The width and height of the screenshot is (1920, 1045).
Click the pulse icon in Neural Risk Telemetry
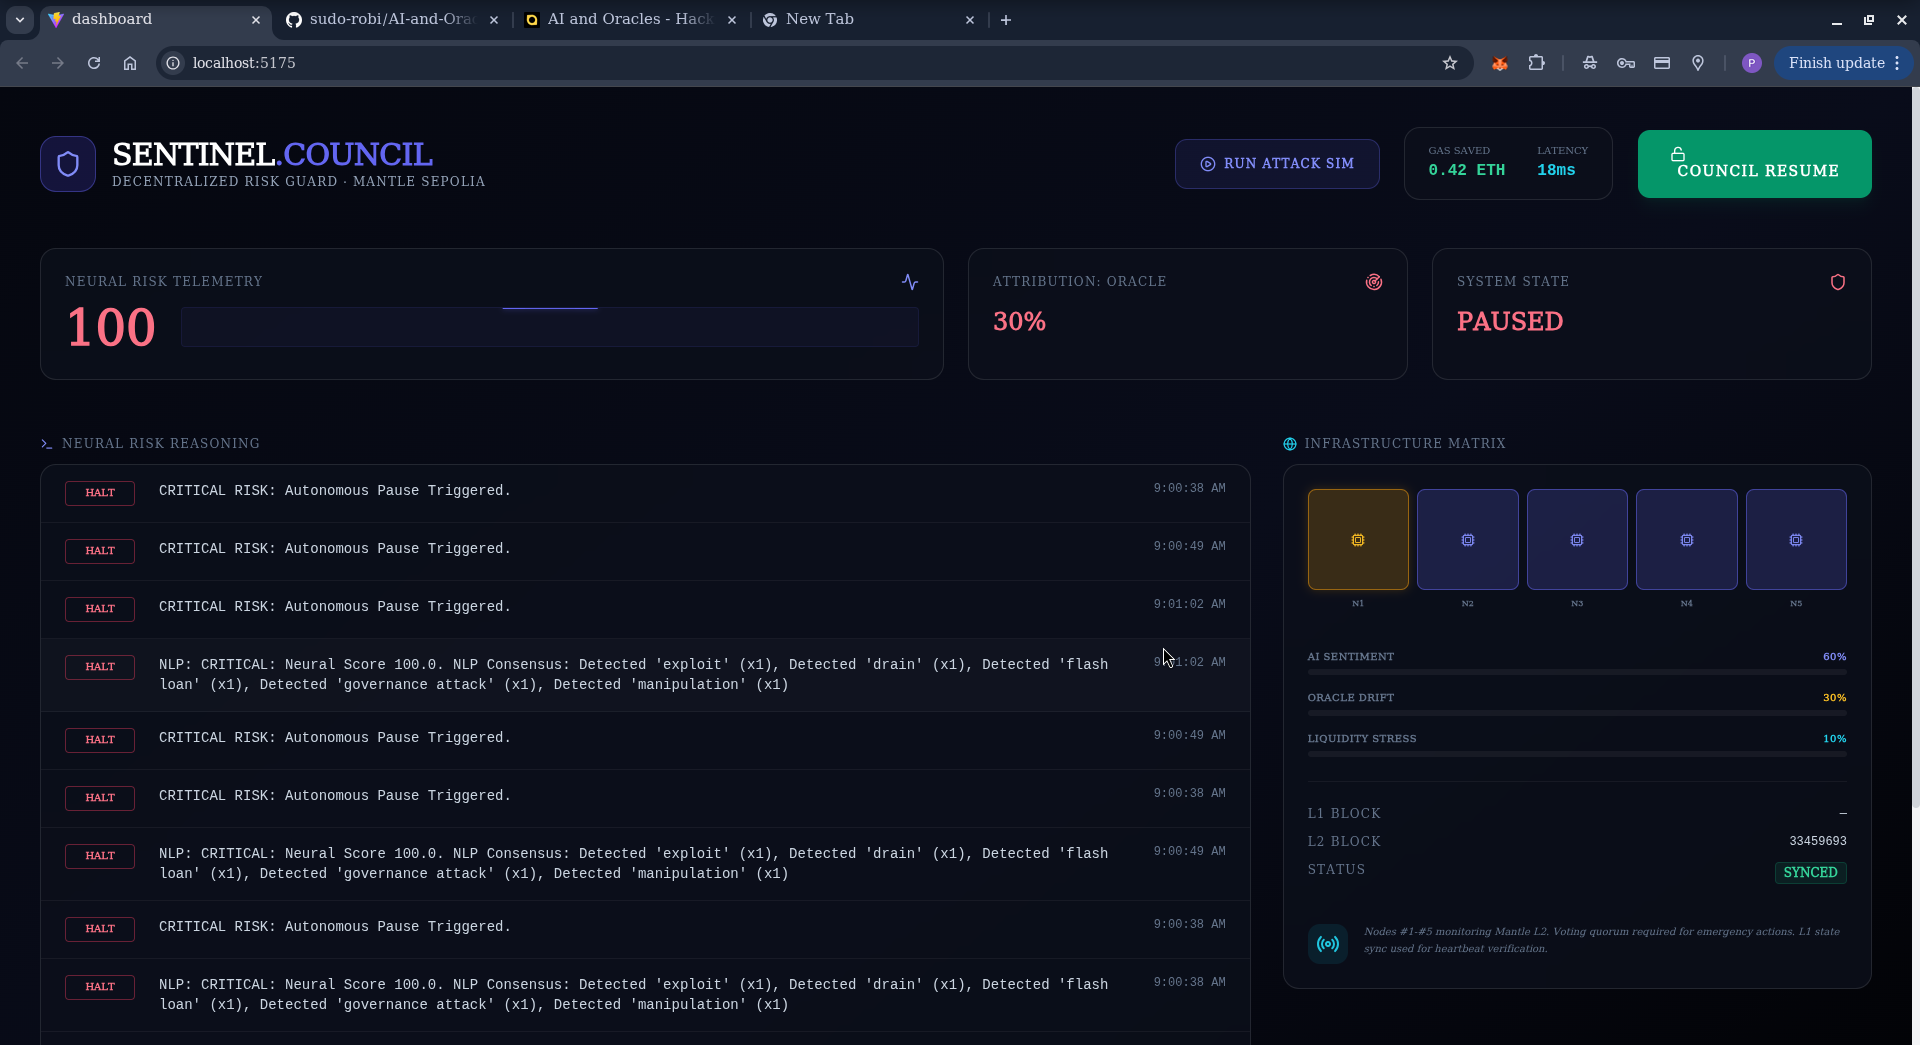coord(909,282)
